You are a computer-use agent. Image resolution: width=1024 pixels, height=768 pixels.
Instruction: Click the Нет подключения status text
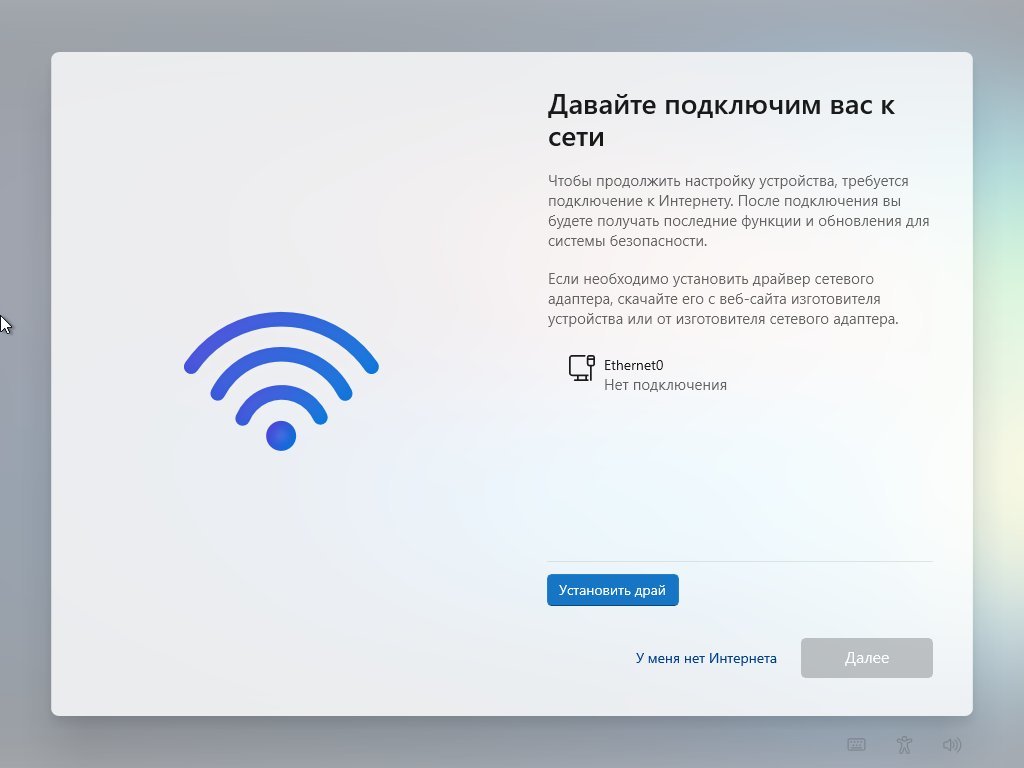coord(665,385)
